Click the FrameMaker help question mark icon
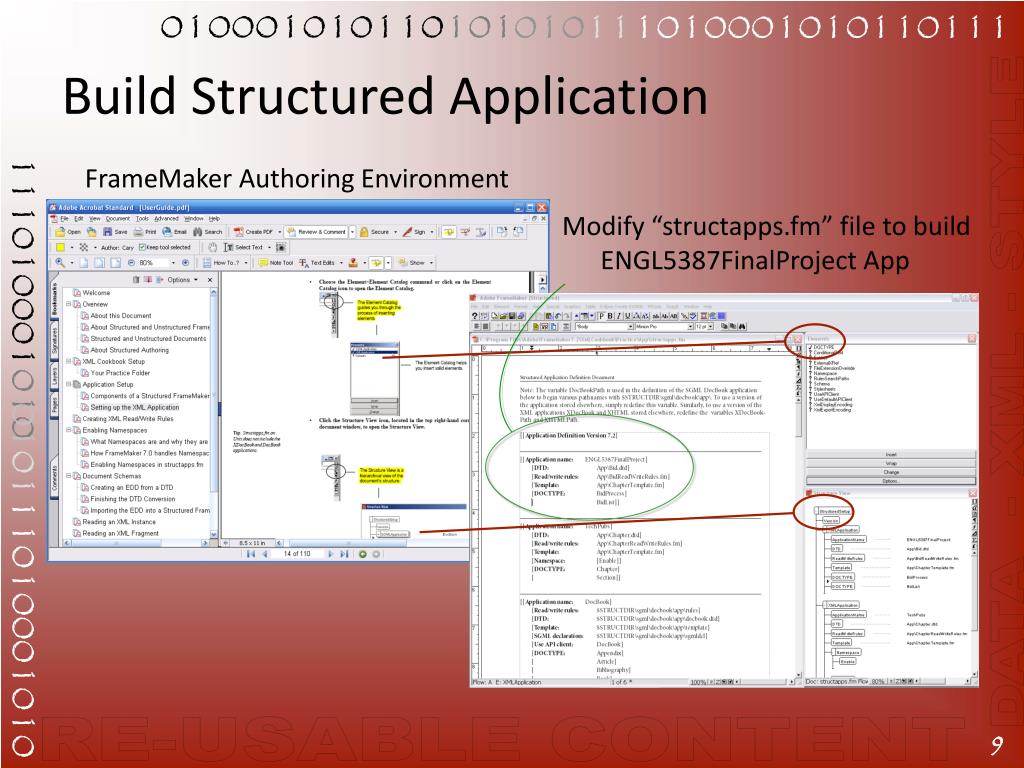This screenshot has width=1024, height=768. coord(475,316)
